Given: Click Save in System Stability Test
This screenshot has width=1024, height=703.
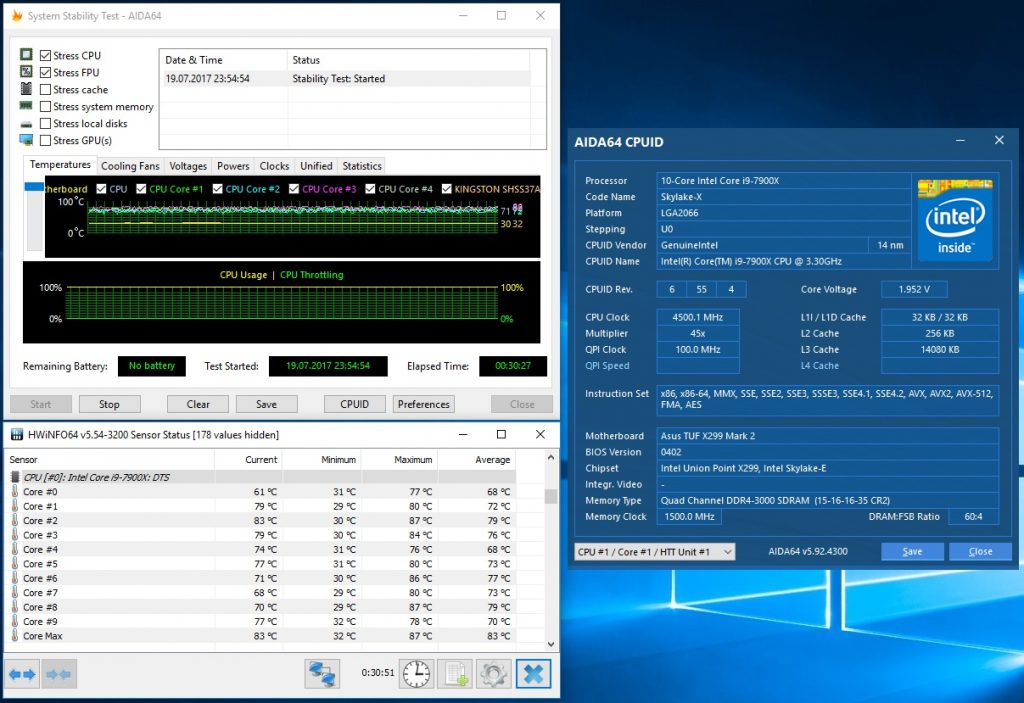Looking at the screenshot, I should coord(266,404).
